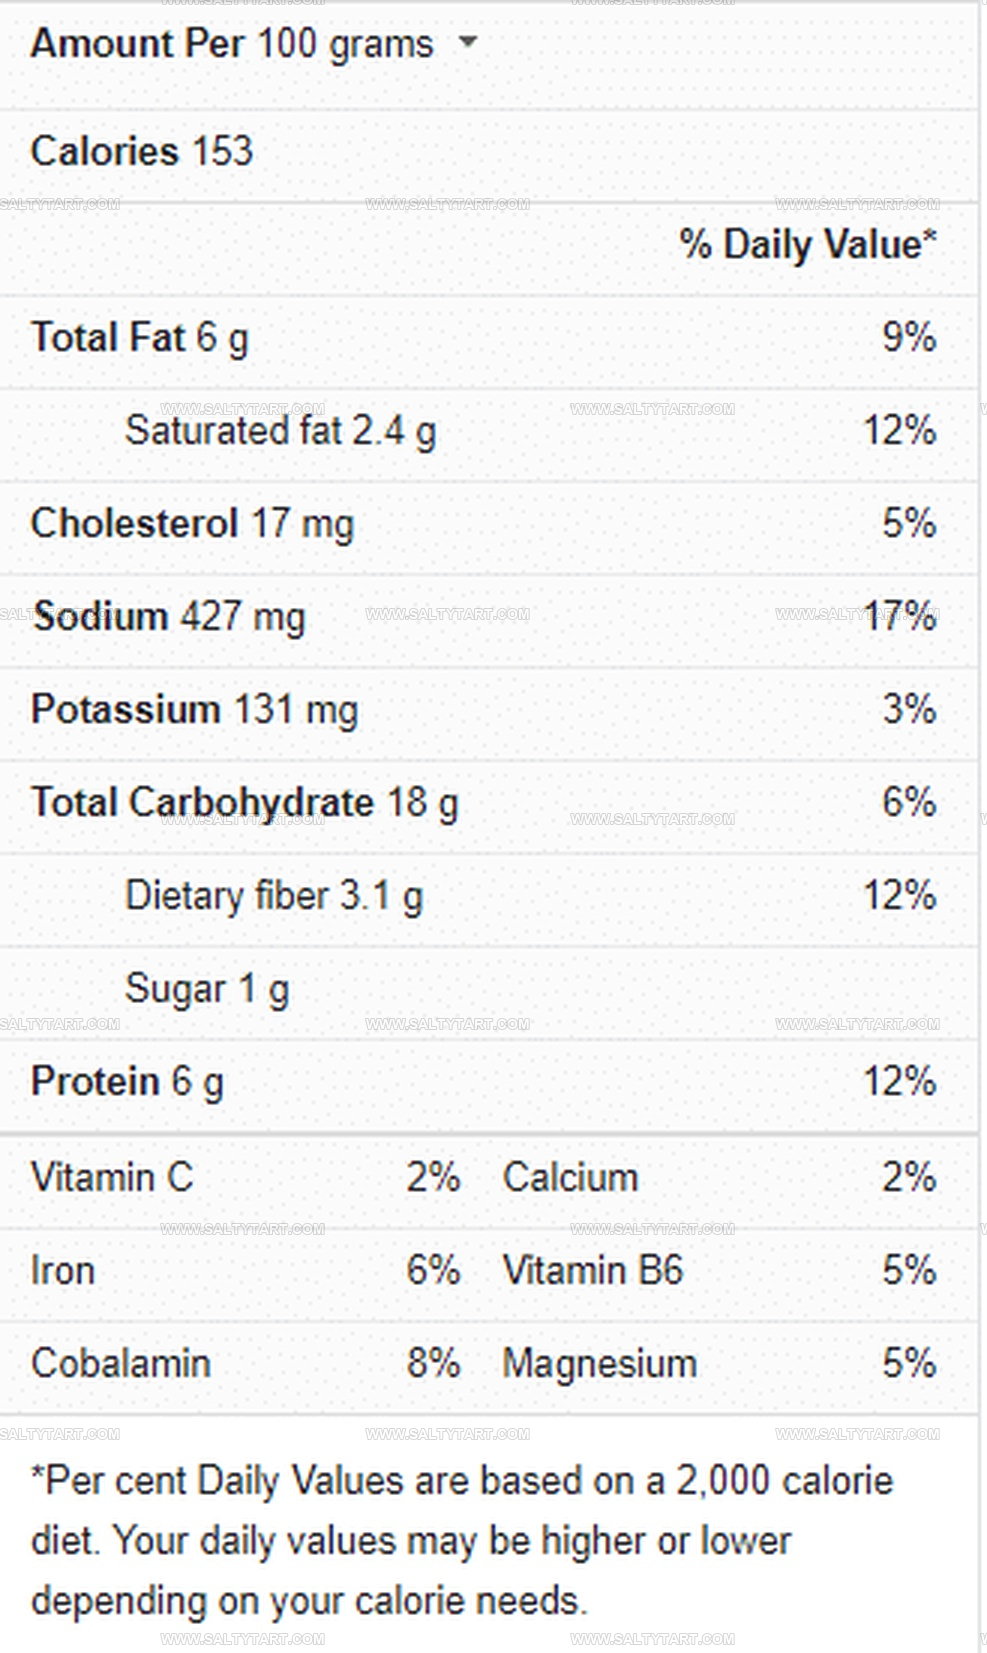Click the Calcium label
987x1653 pixels.
570,1177
